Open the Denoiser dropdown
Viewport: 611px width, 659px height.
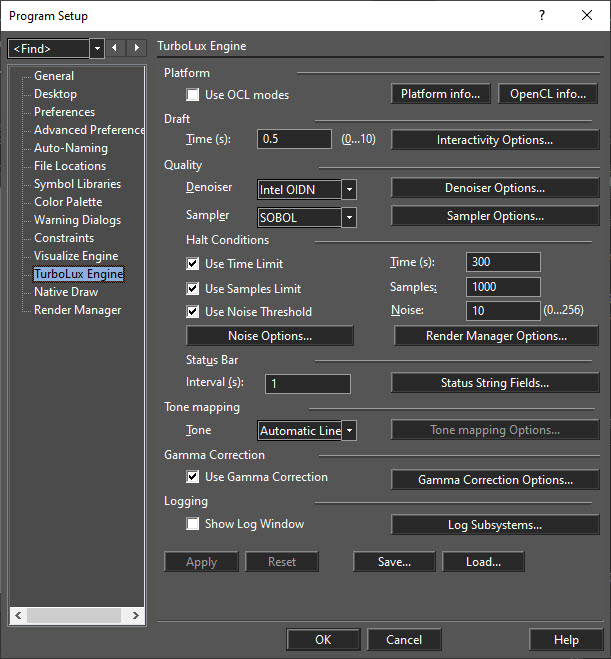[349, 190]
